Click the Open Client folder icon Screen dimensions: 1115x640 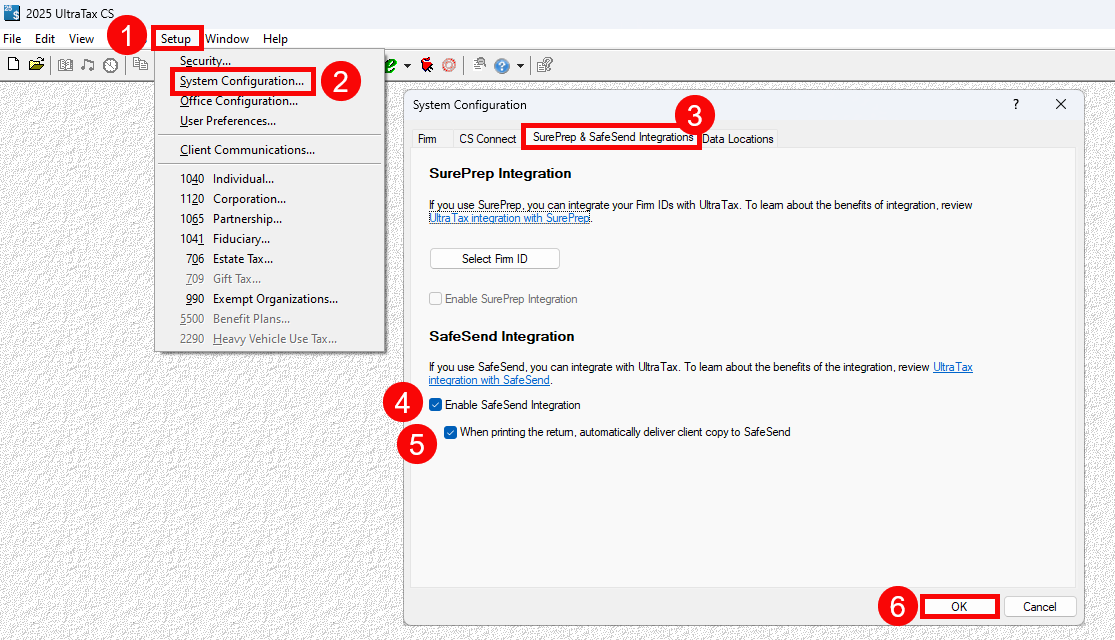click(x=36, y=65)
